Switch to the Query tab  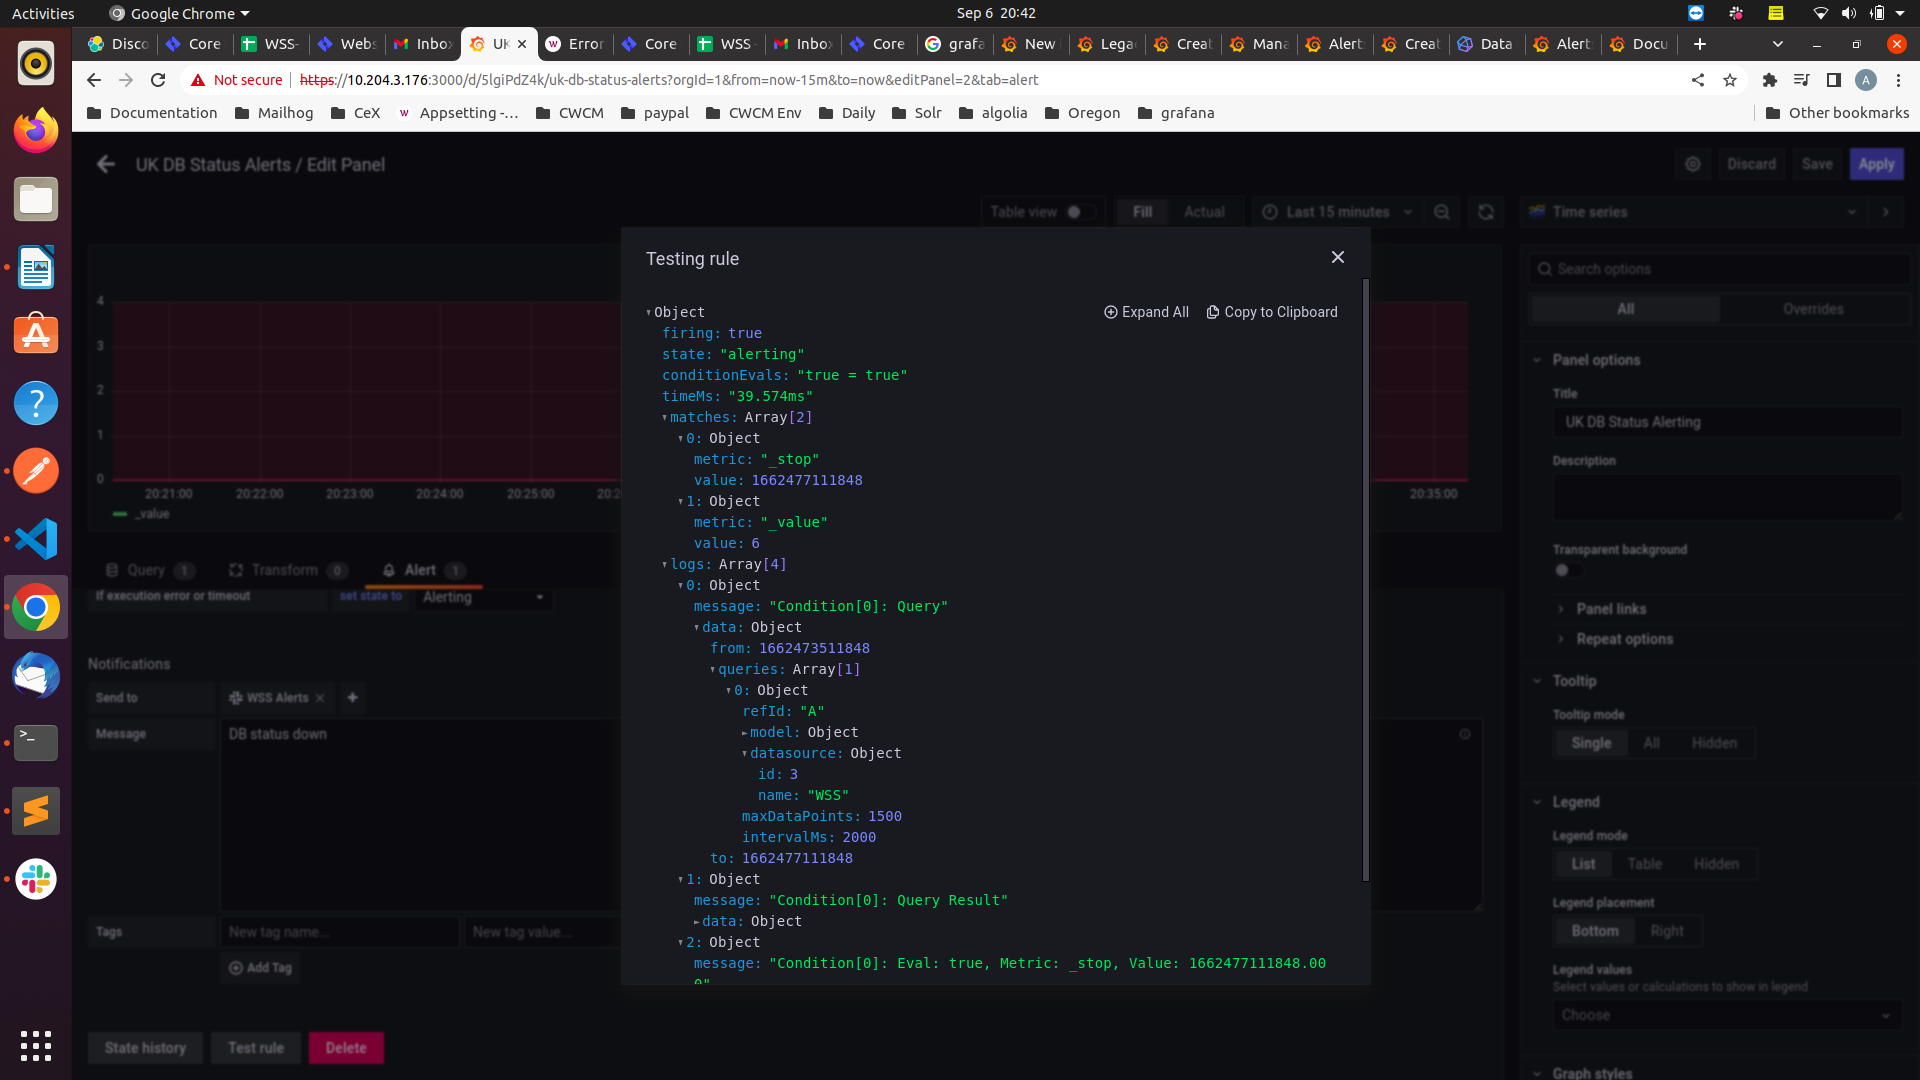(x=146, y=570)
